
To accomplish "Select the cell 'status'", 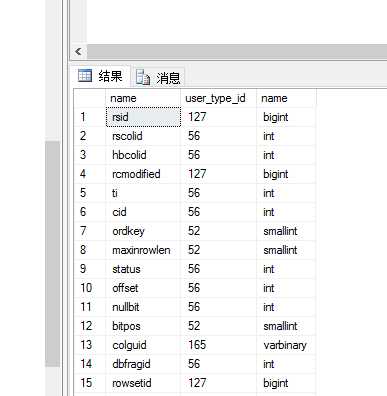I will pos(143,269).
